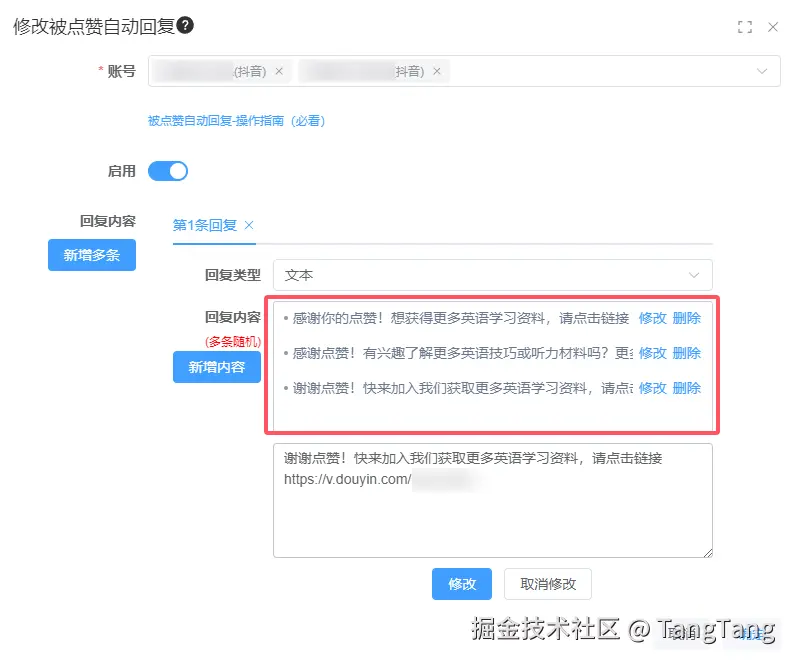Toggle the 启用 switch
Screen dimensions: 794x664
[x=168, y=171]
